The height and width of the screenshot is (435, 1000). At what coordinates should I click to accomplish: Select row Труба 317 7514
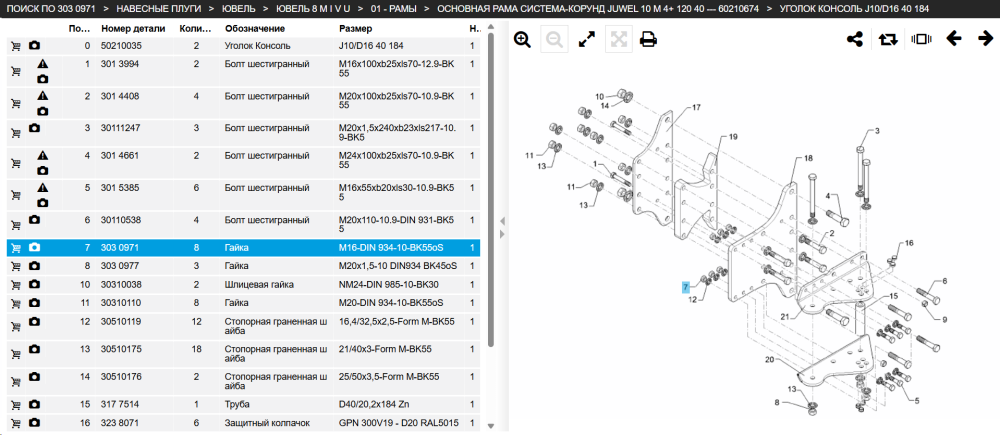(x=243, y=404)
